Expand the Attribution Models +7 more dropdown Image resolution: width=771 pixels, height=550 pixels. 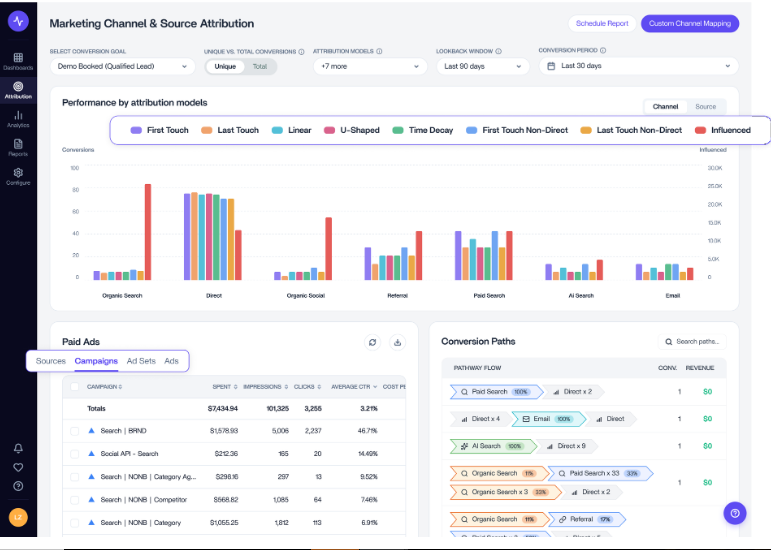[x=370, y=66]
